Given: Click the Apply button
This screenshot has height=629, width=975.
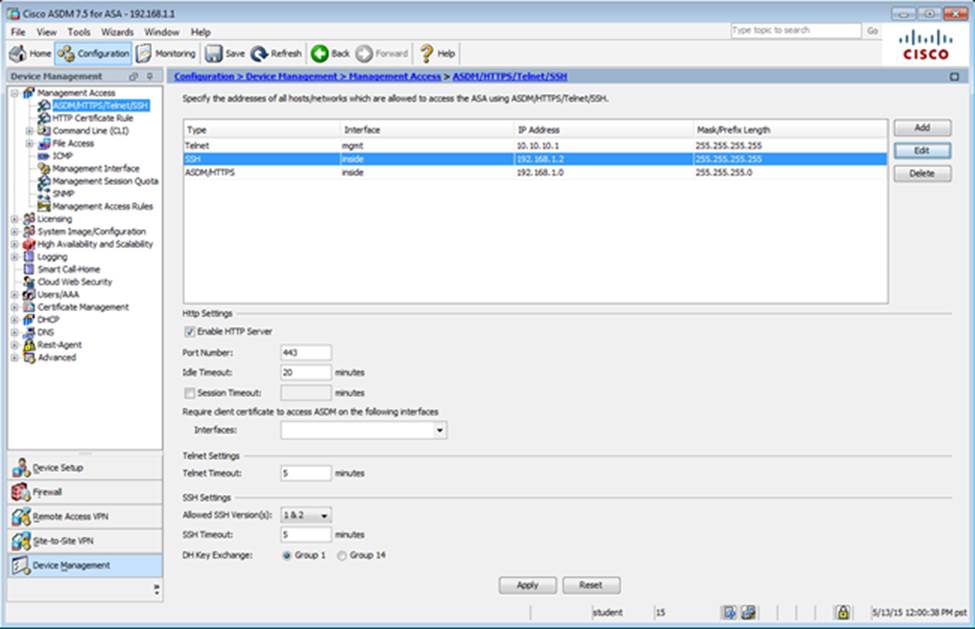Looking at the screenshot, I should (x=527, y=585).
